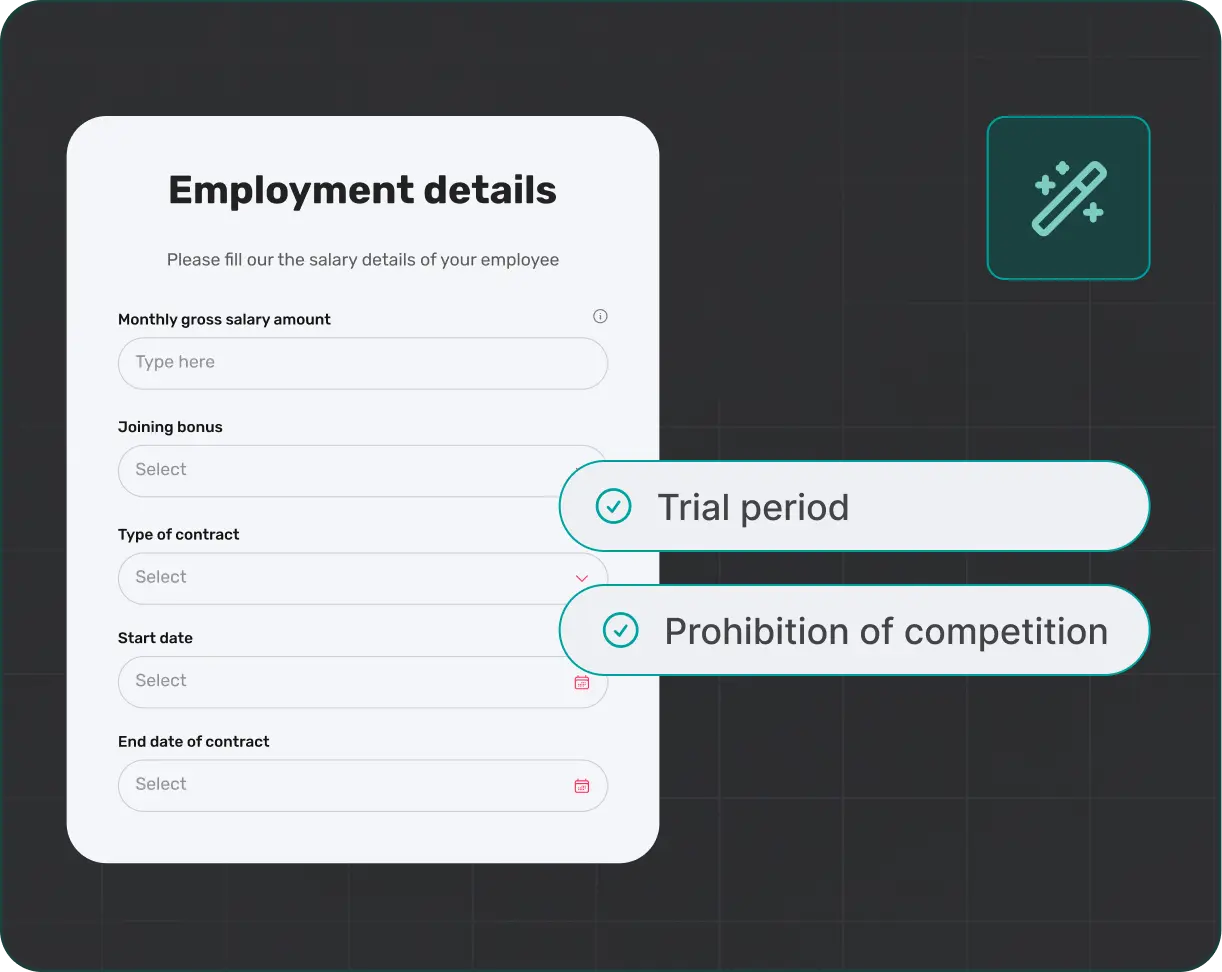Select the Trial period text
1222x972 pixels.
click(753, 507)
